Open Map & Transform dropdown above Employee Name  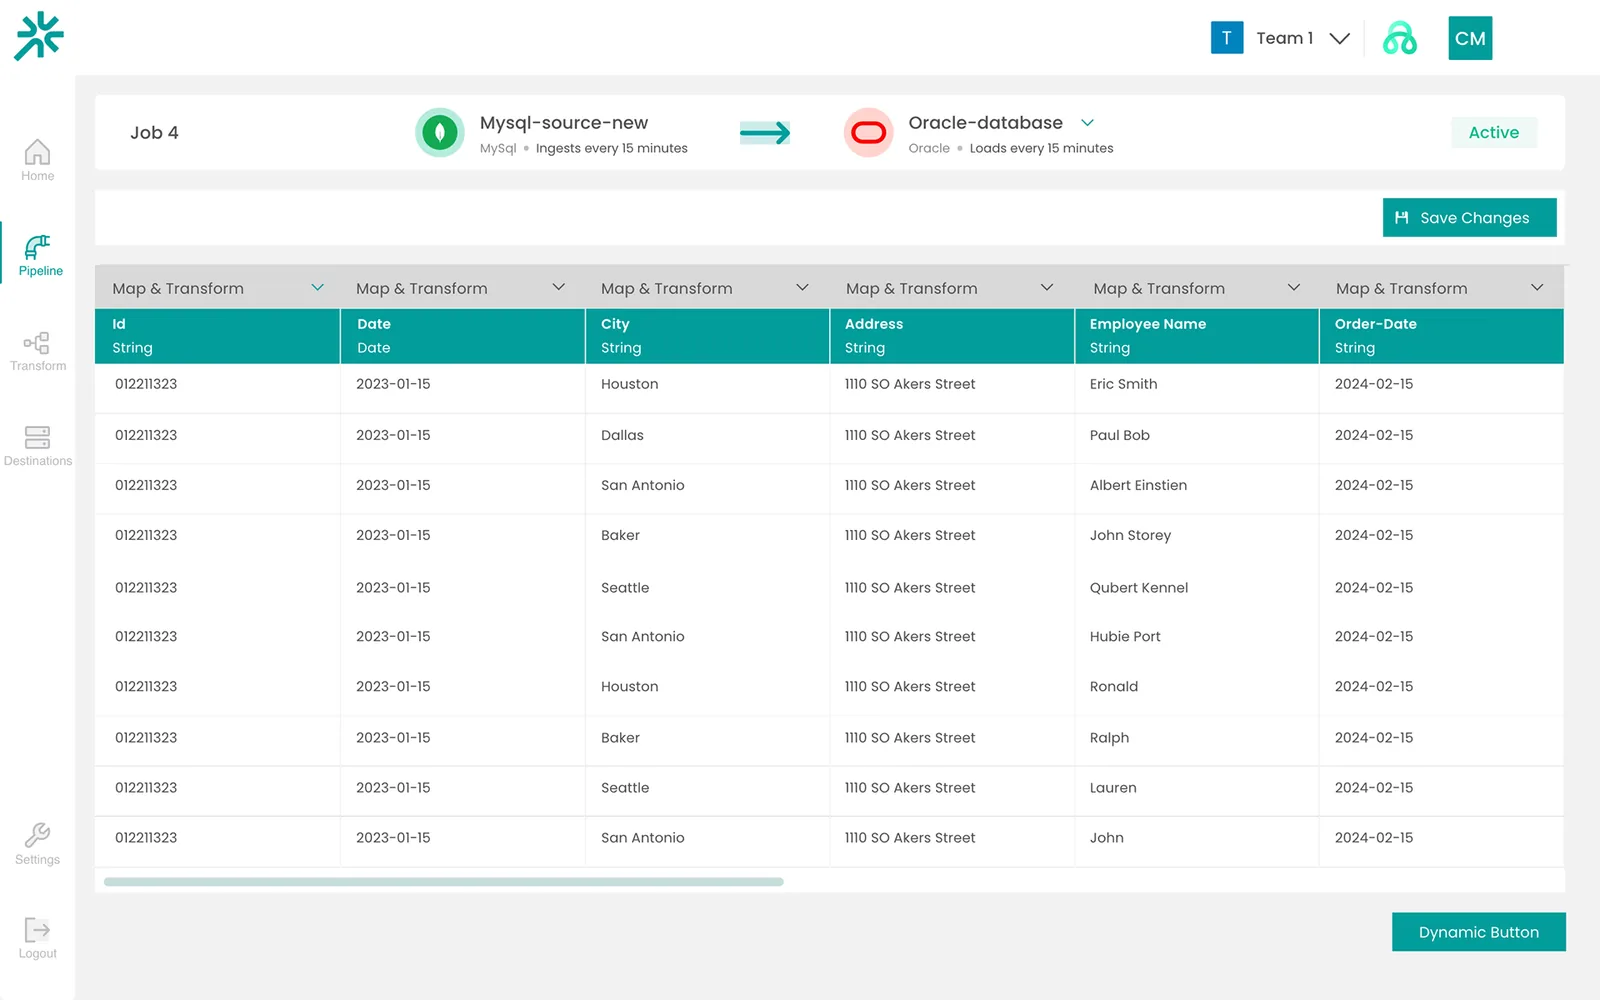tap(1293, 287)
